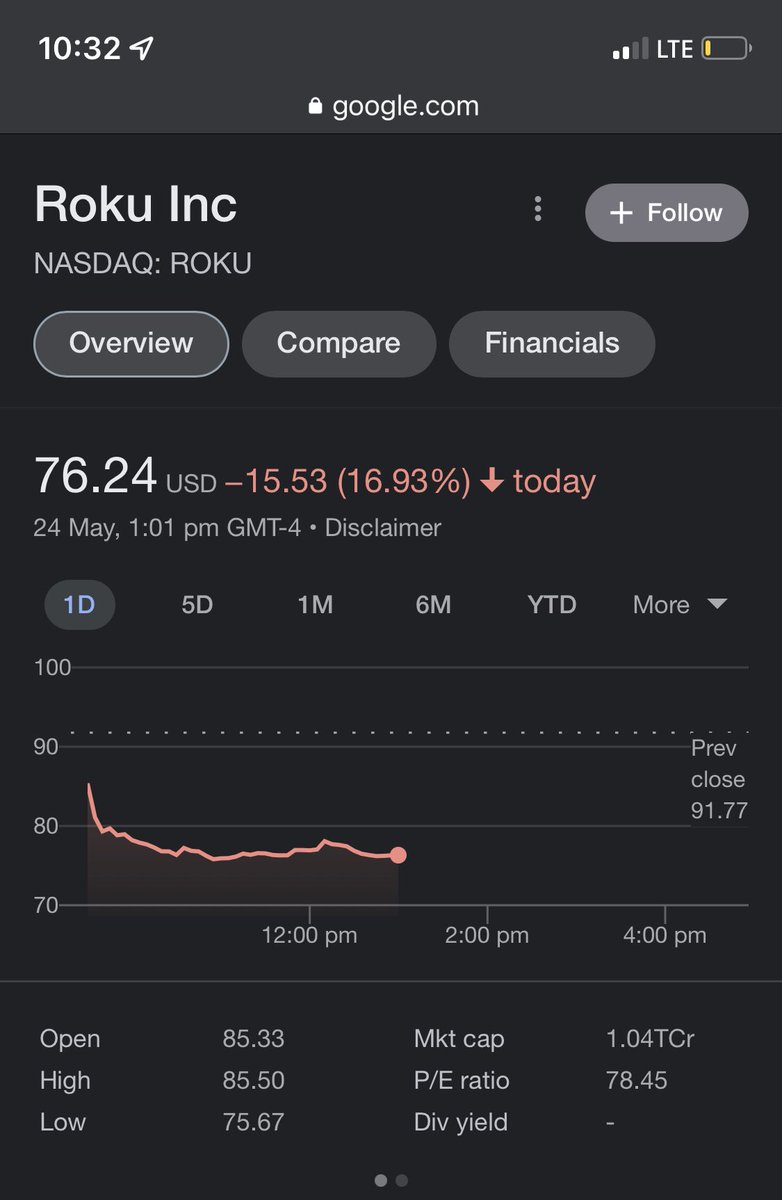Select the 1M chart range

(315, 605)
